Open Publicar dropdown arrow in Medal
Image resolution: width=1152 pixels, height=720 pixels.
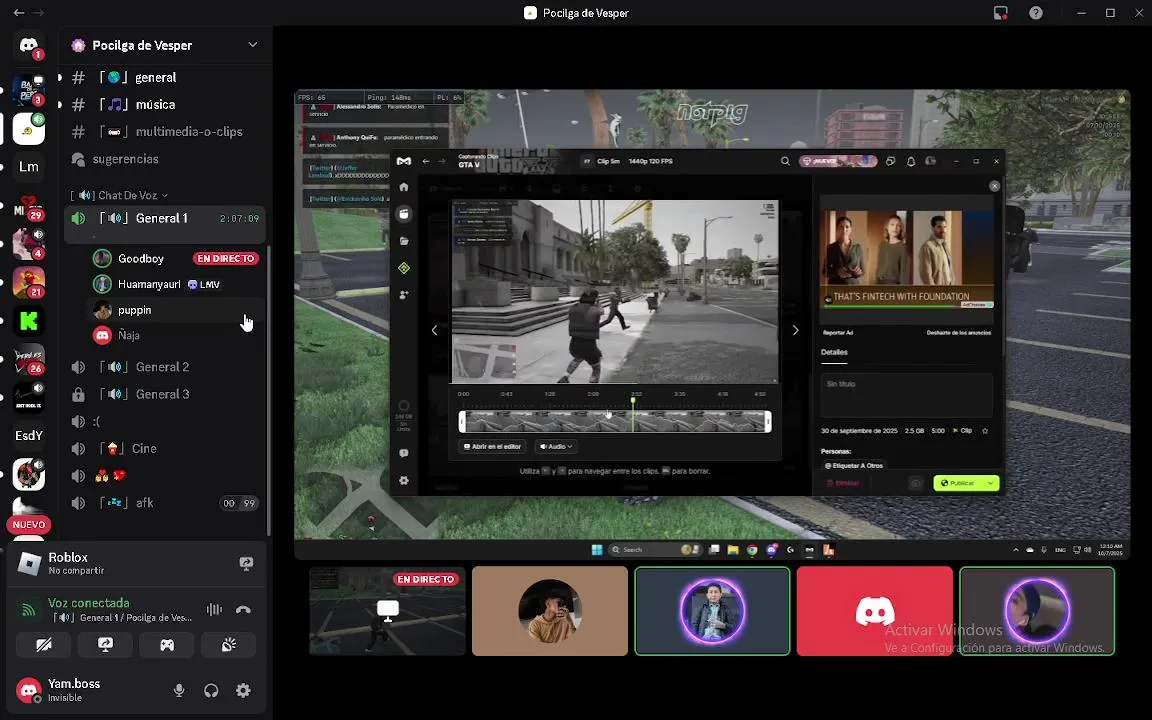tap(990, 483)
